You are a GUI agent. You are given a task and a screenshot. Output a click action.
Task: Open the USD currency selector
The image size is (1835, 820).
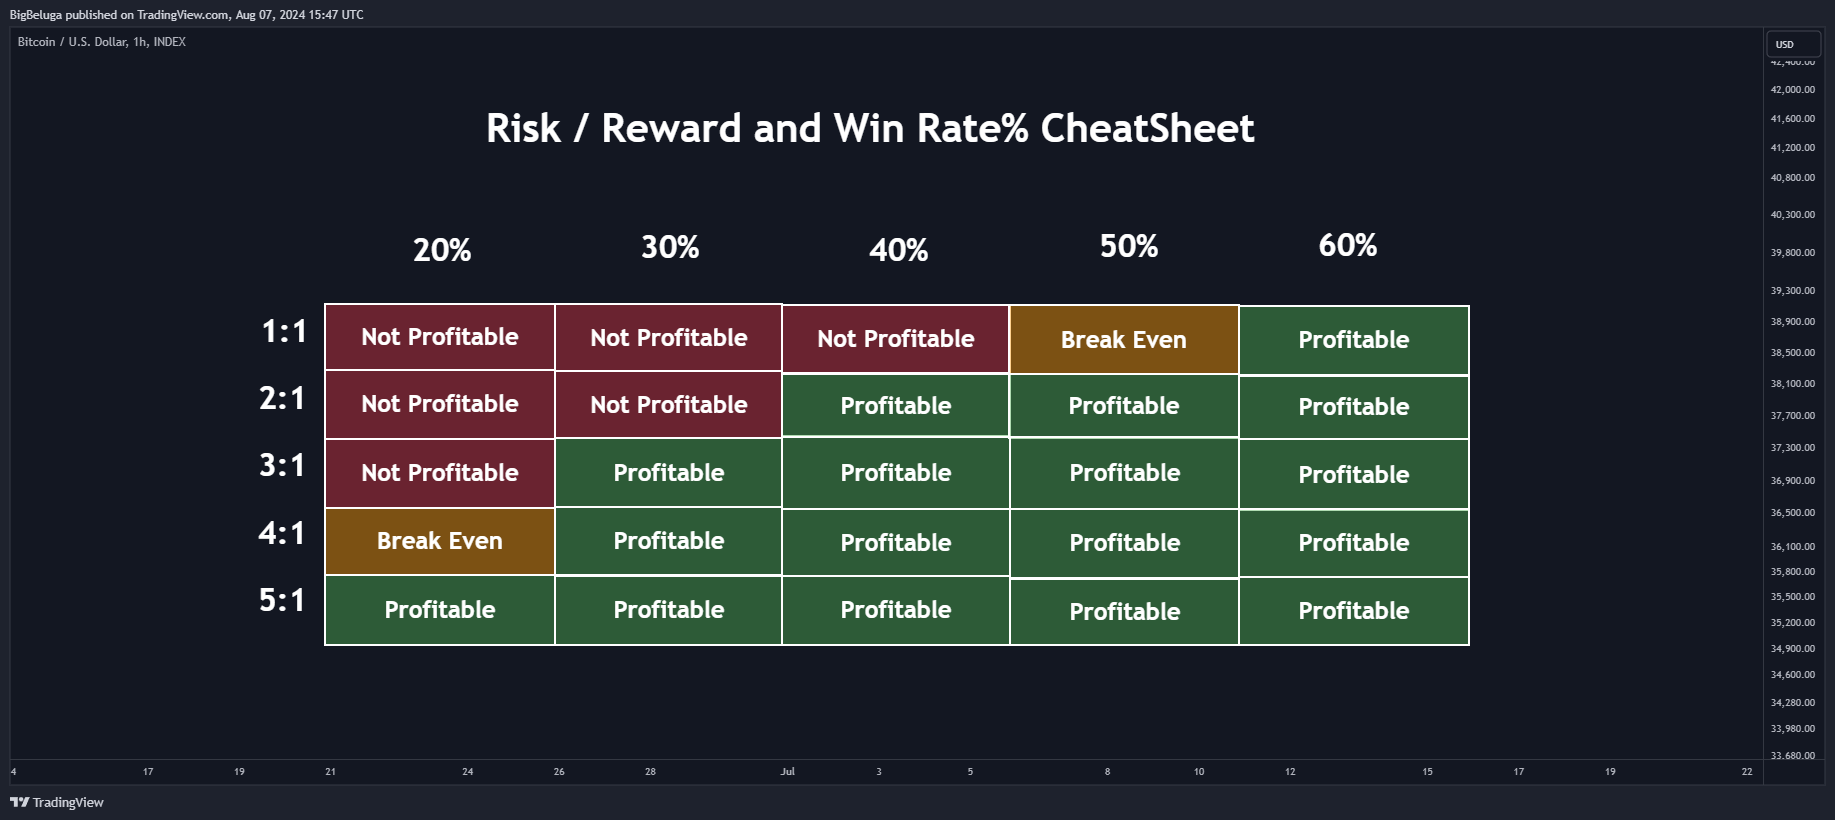click(x=1794, y=44)
